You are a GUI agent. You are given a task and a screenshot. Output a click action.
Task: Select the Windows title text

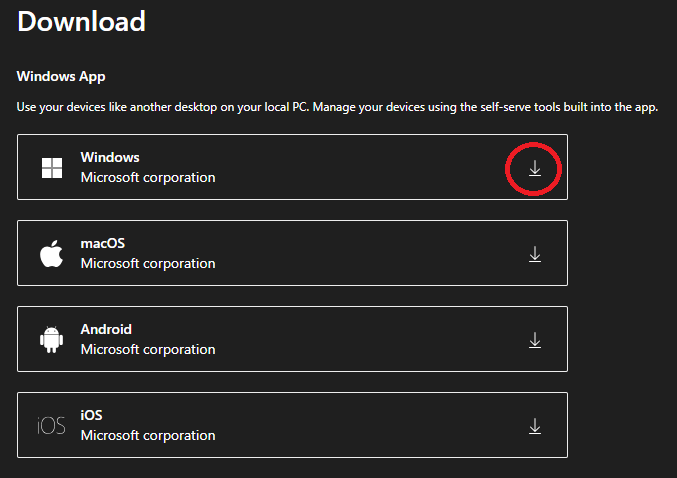(110, 157)
